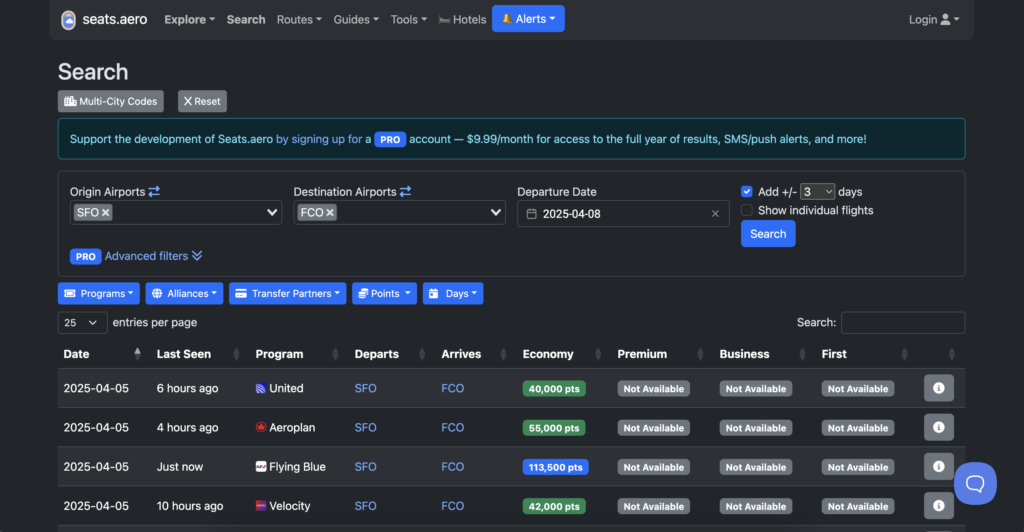Sort table by Premium column
Viewport: 1024px width, 532px height.
(700, 354)
